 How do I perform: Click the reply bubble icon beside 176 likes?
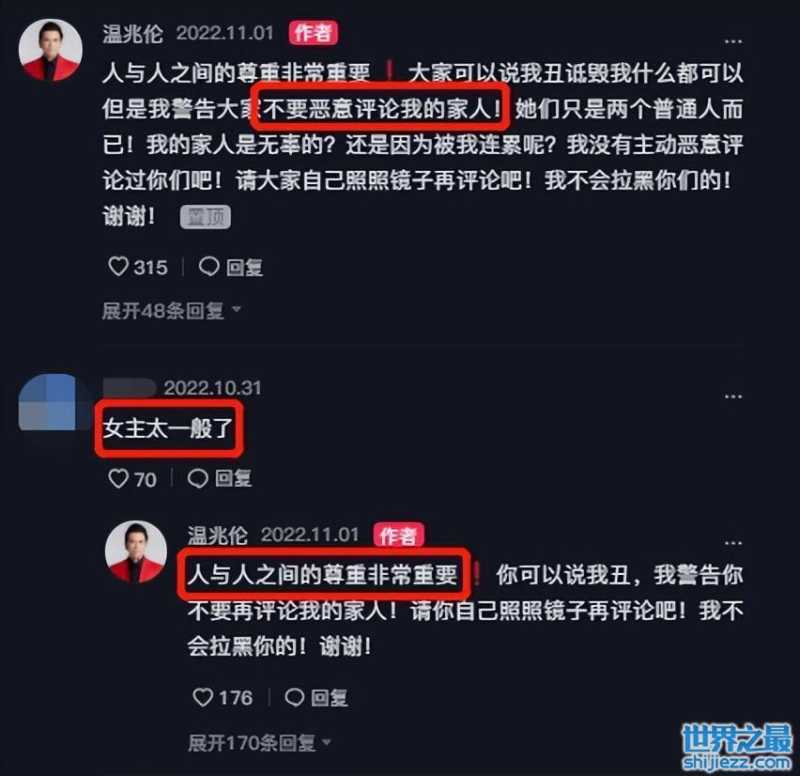pos(294,697)
